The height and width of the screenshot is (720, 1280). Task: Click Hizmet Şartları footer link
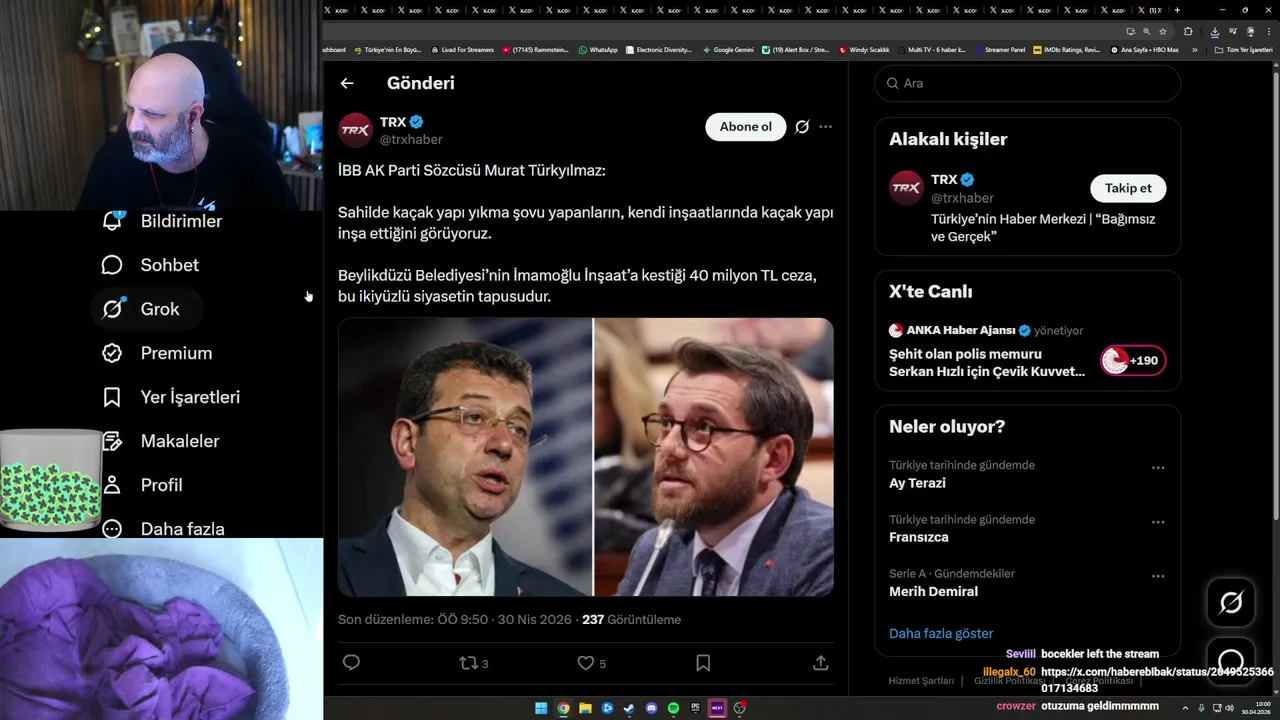[x=921, y=681]
